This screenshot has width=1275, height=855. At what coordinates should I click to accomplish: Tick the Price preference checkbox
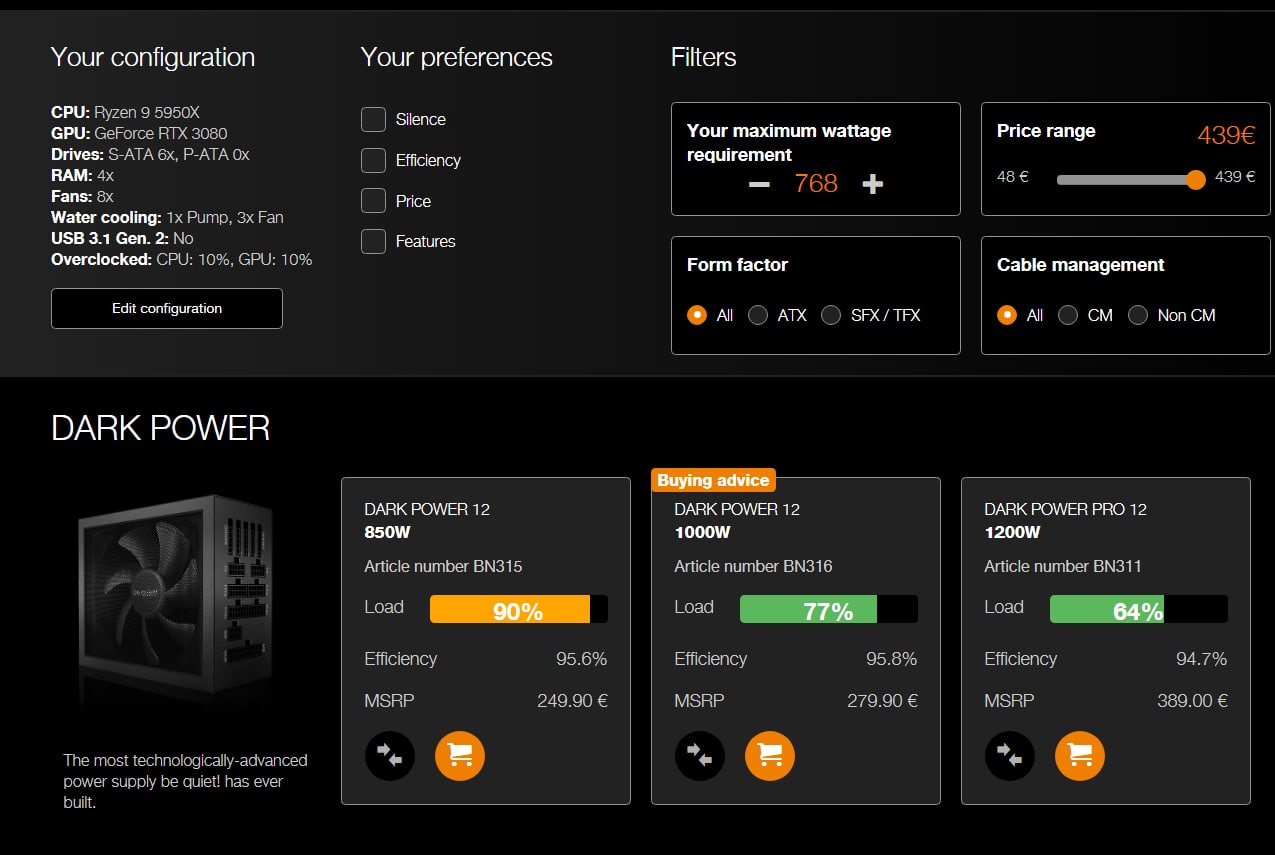pyautogui.click(x=373, y=201)
